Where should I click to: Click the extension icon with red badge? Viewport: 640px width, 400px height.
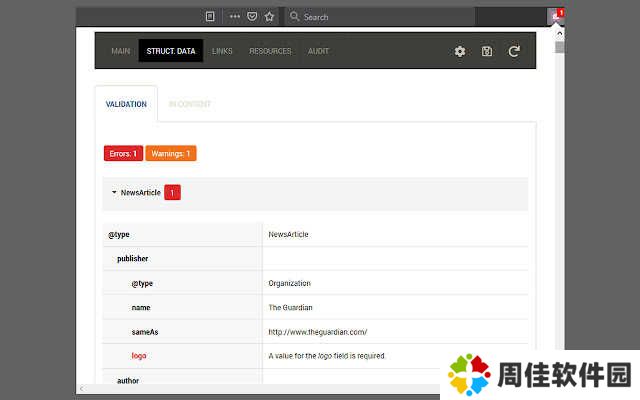[556, 16]
